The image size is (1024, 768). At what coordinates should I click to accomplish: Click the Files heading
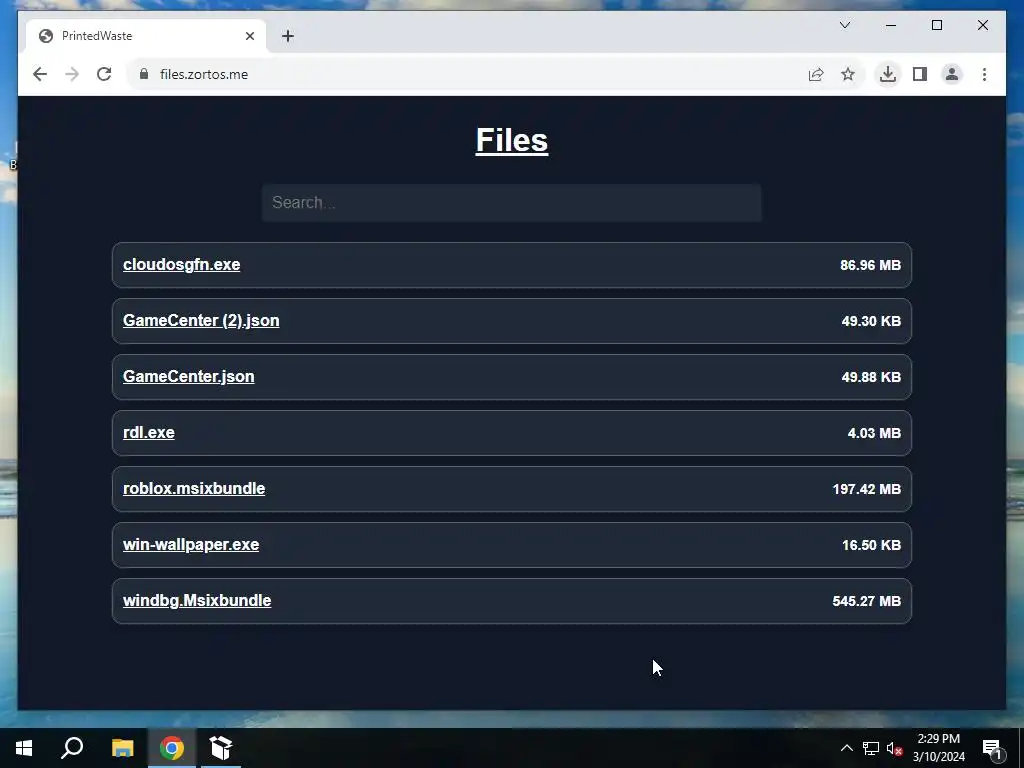coord(512,140)
